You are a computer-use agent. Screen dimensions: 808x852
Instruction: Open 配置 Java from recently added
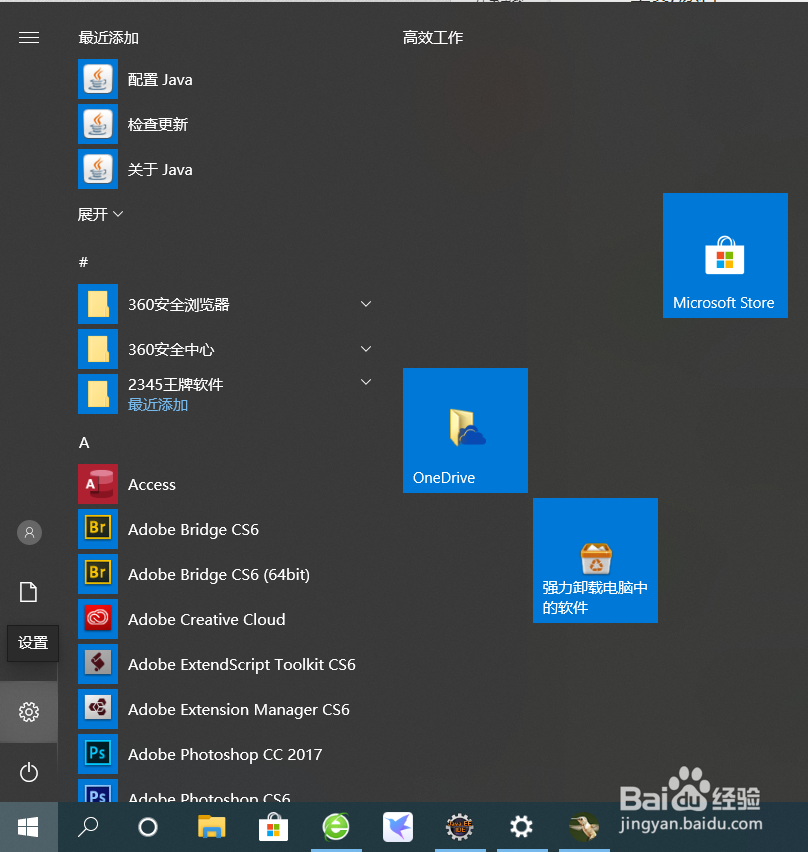160,79
